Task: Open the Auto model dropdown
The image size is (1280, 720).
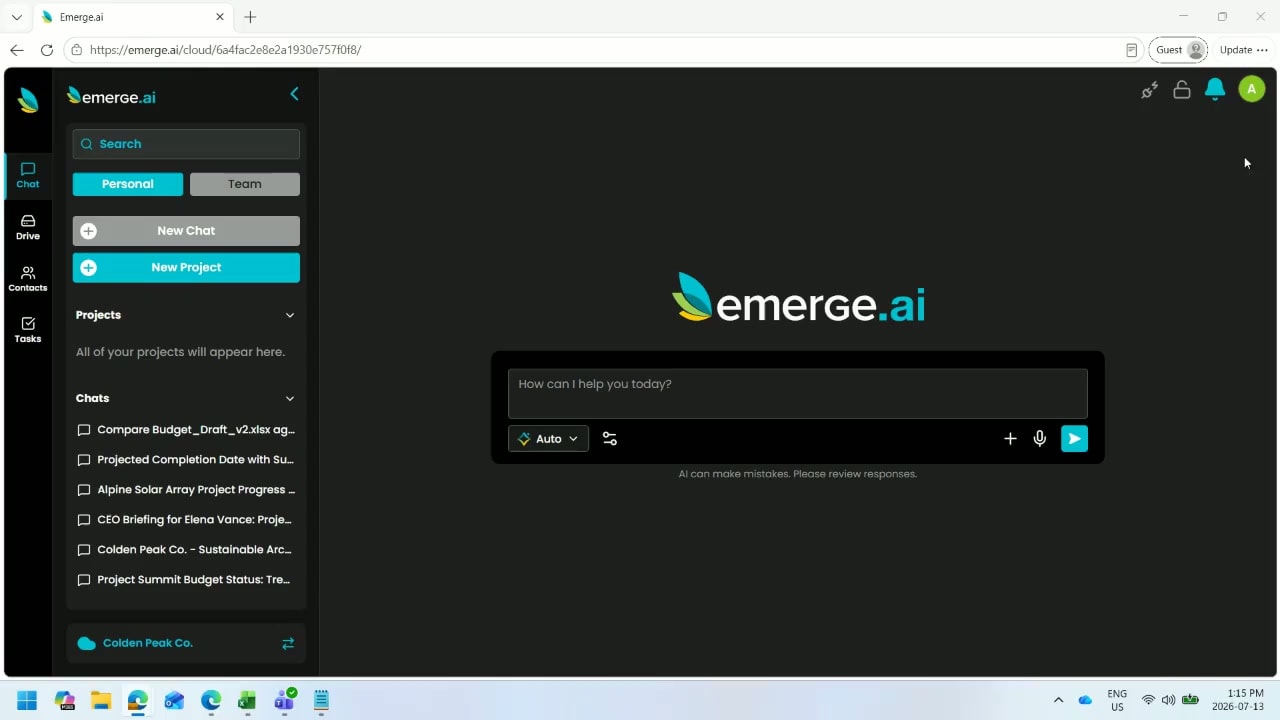Action: pos(548,439)
